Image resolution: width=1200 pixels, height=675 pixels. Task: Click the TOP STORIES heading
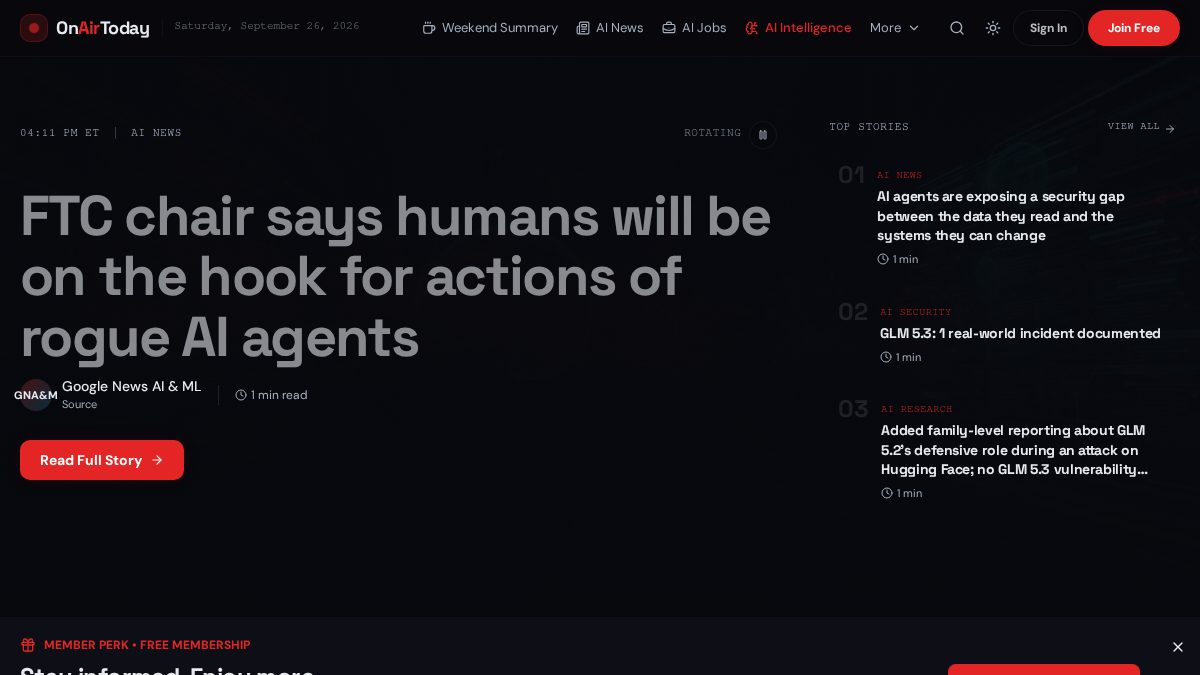pos(869,127)
